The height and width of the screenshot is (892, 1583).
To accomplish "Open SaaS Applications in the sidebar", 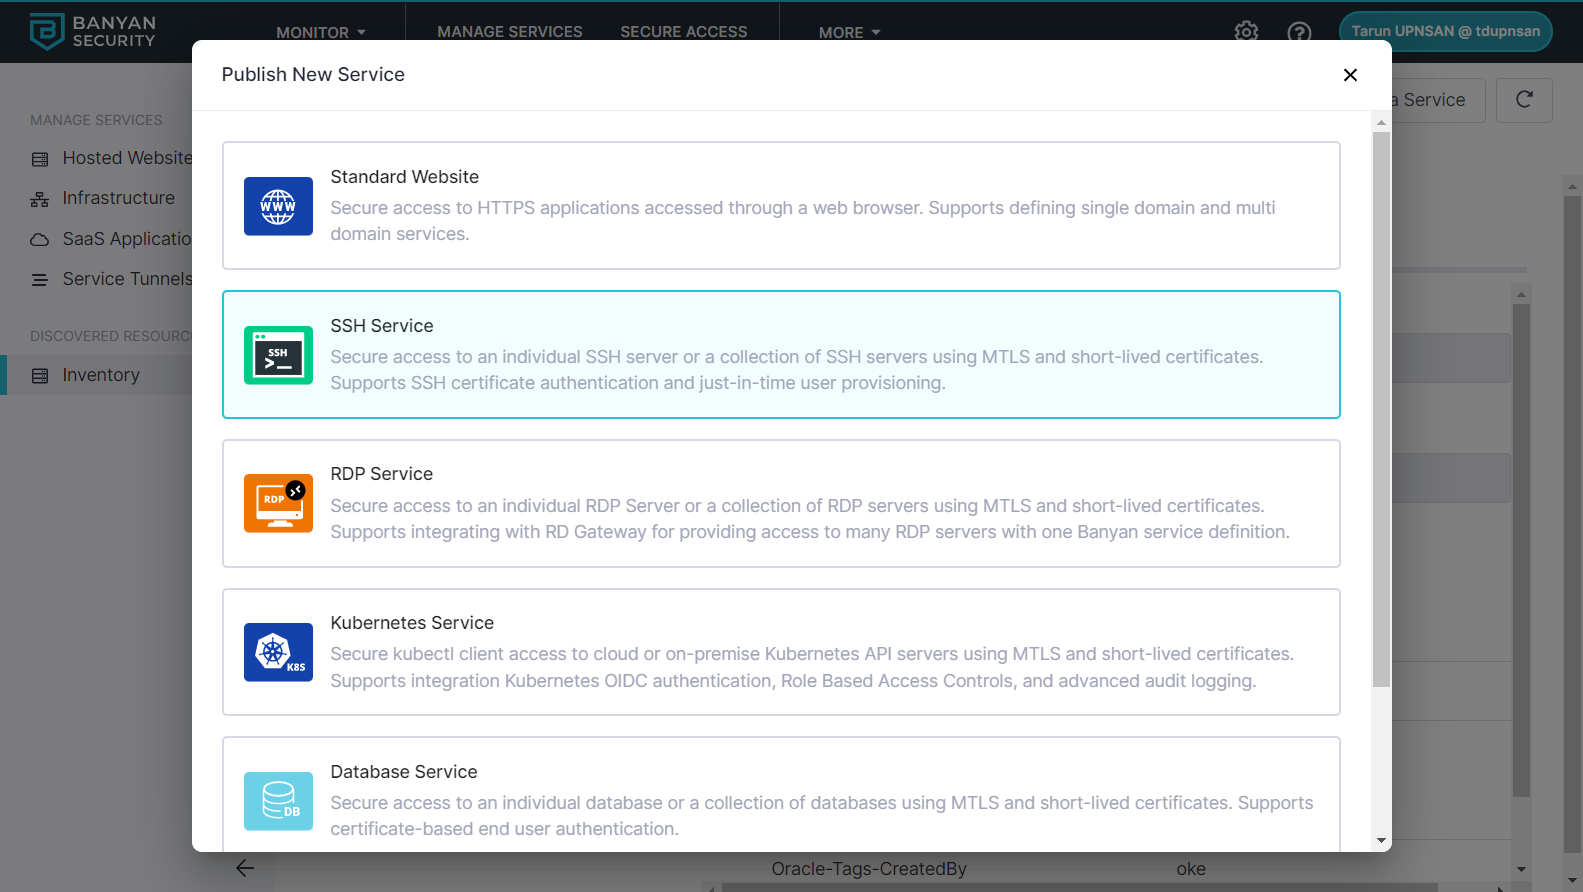I will point(127,239).
